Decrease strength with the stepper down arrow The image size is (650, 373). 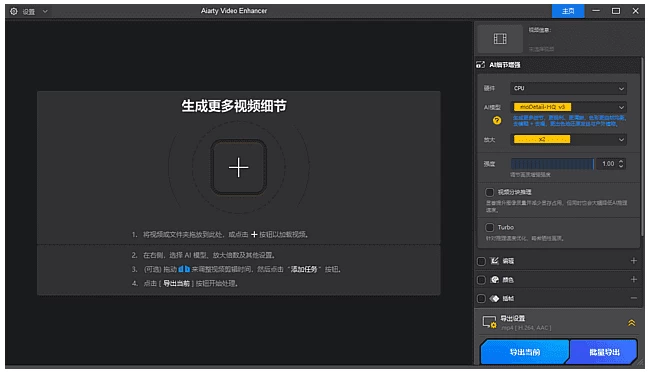click(621, 166)
